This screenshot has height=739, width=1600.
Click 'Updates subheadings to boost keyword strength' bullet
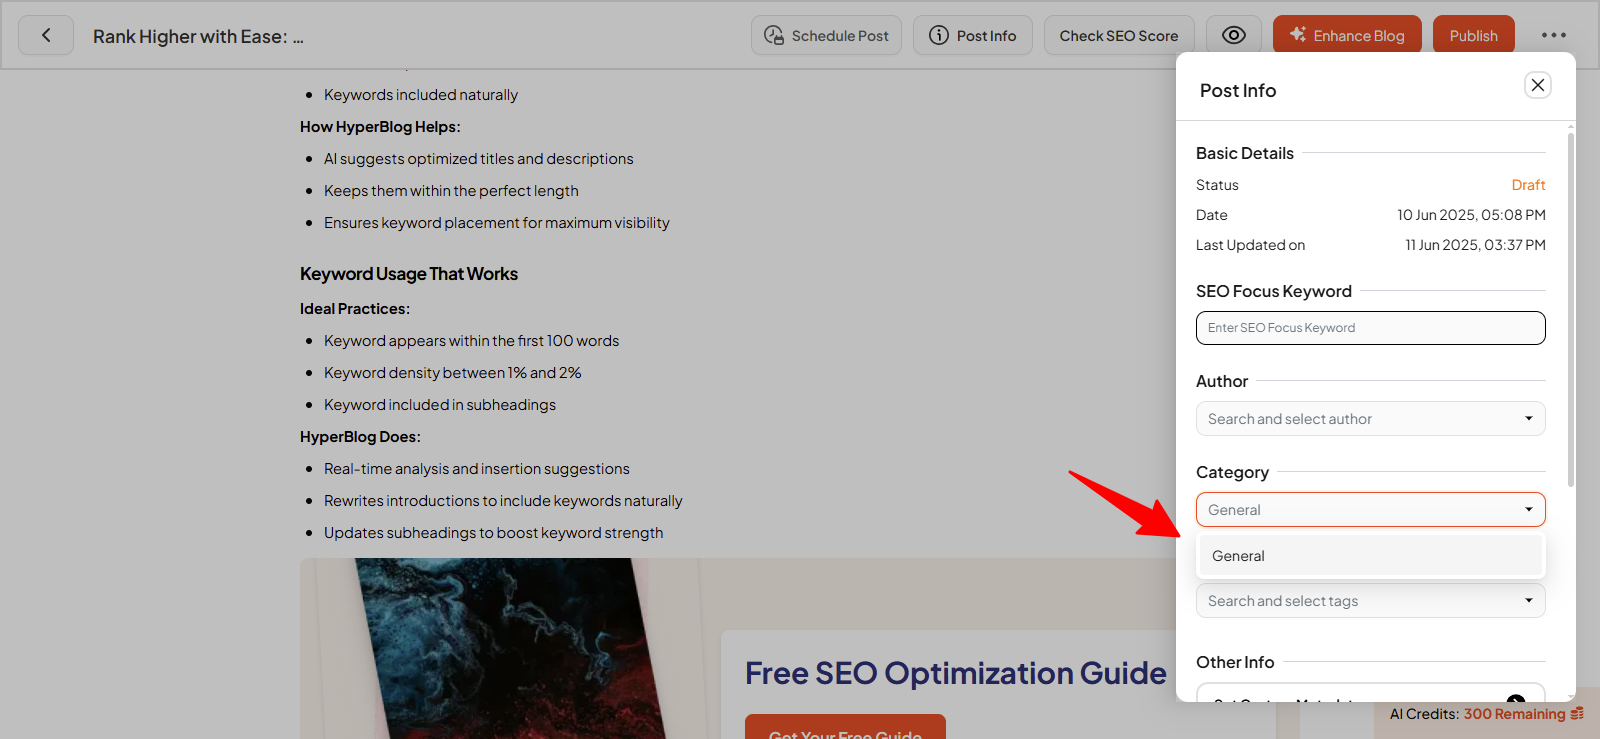(x=493, y=533)
